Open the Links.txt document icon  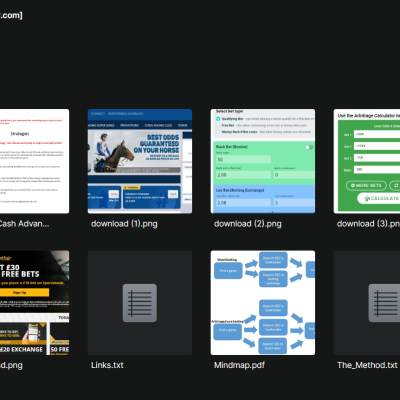pyautogui.click(x=140, y=303)
